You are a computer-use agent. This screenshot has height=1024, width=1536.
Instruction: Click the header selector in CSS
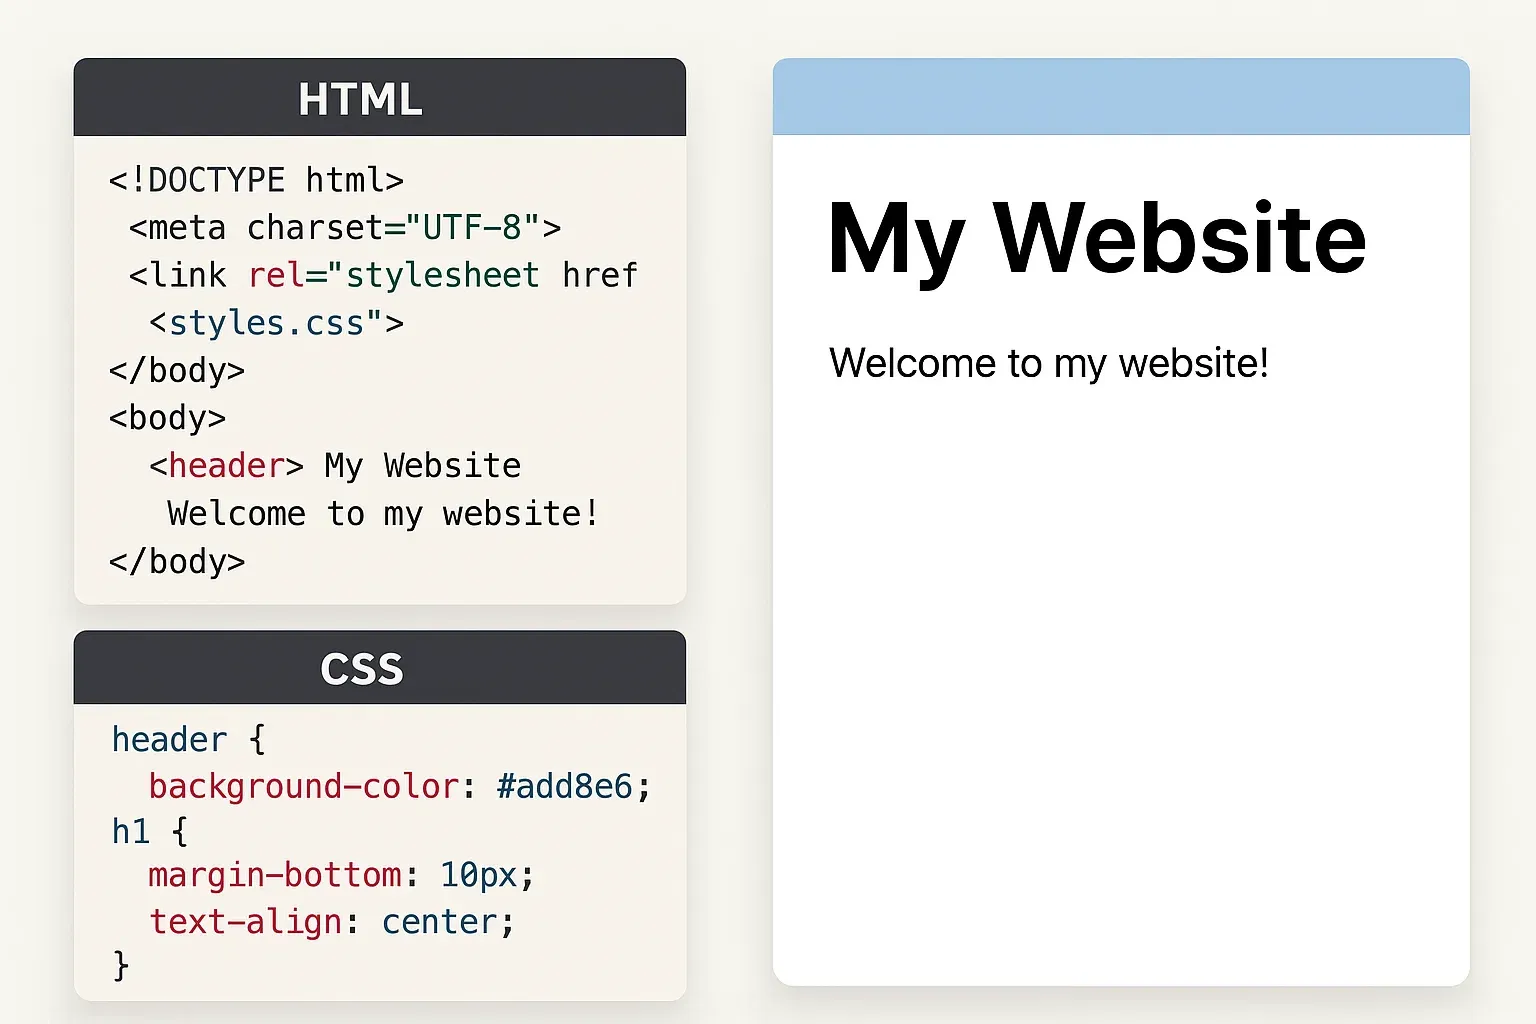click(169, 740)
